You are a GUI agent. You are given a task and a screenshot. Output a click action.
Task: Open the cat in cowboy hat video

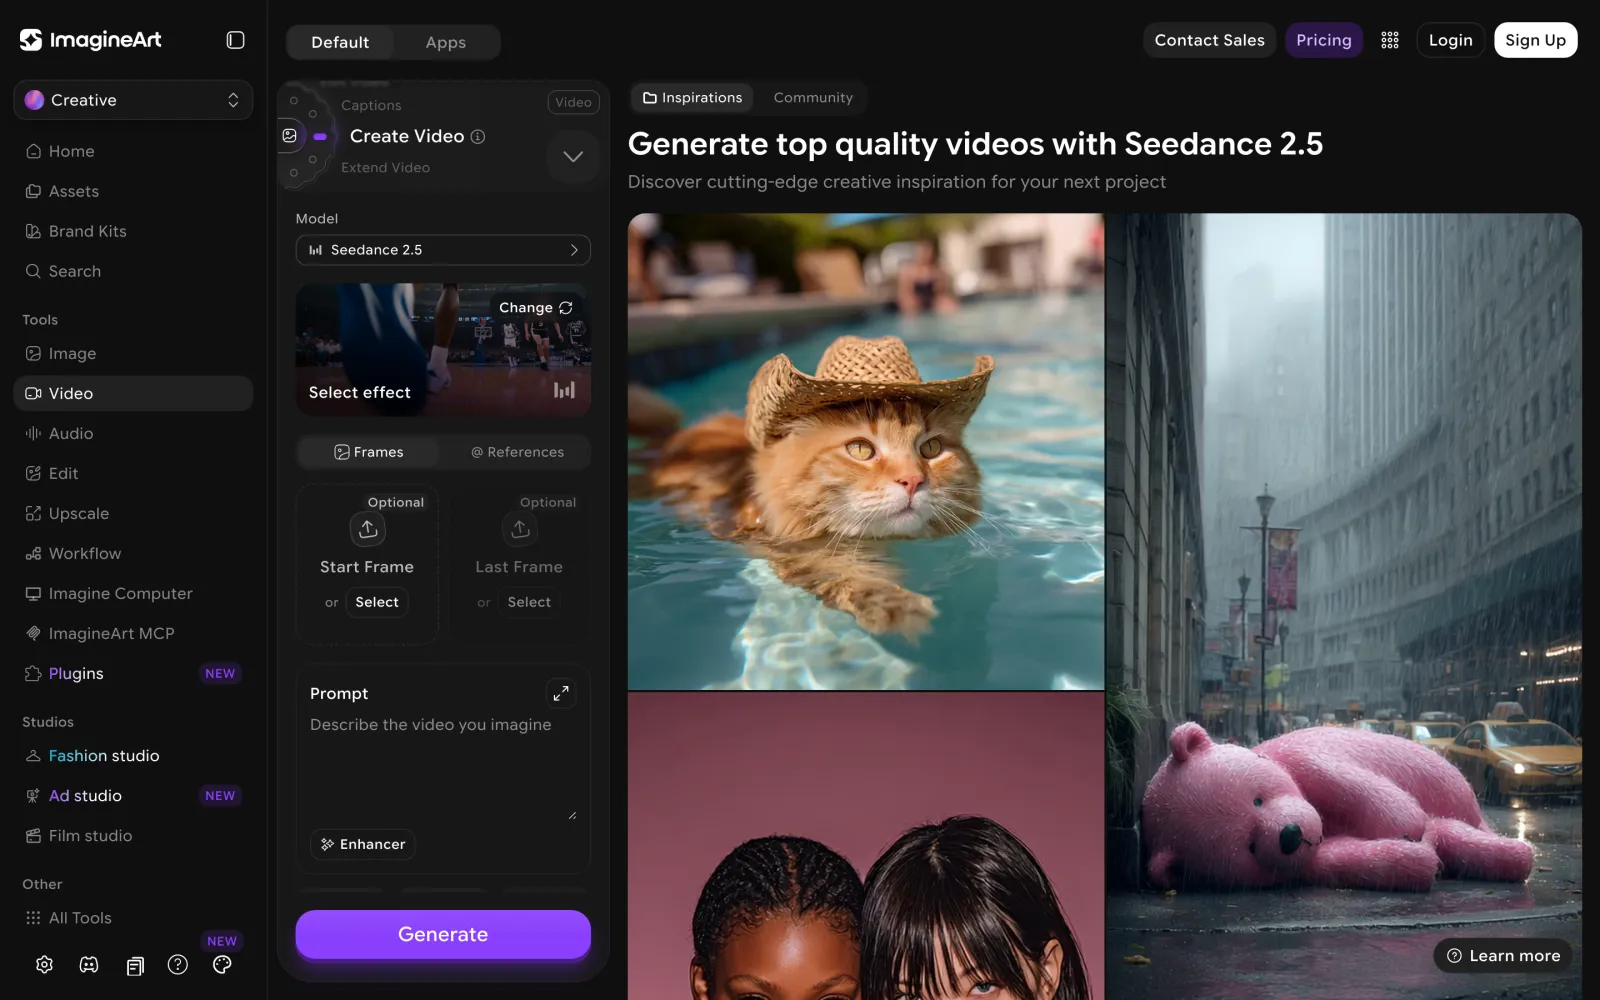click(866, 451)
